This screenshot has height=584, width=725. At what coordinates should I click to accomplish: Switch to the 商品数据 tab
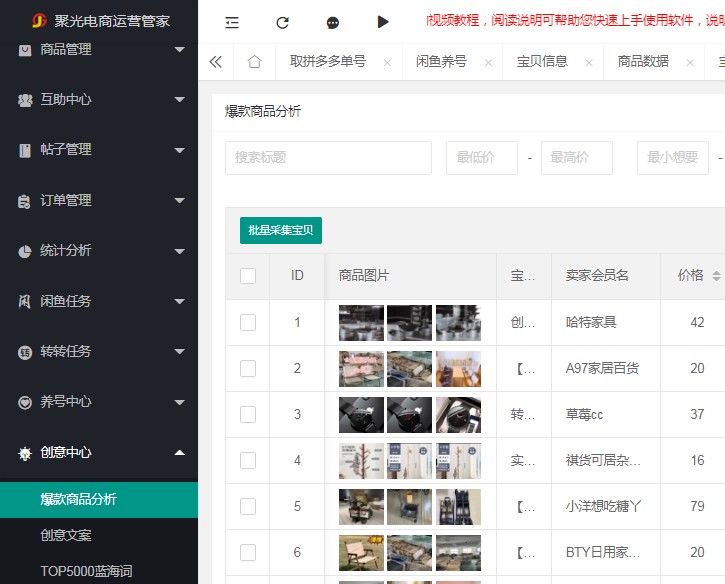[643, 61]
